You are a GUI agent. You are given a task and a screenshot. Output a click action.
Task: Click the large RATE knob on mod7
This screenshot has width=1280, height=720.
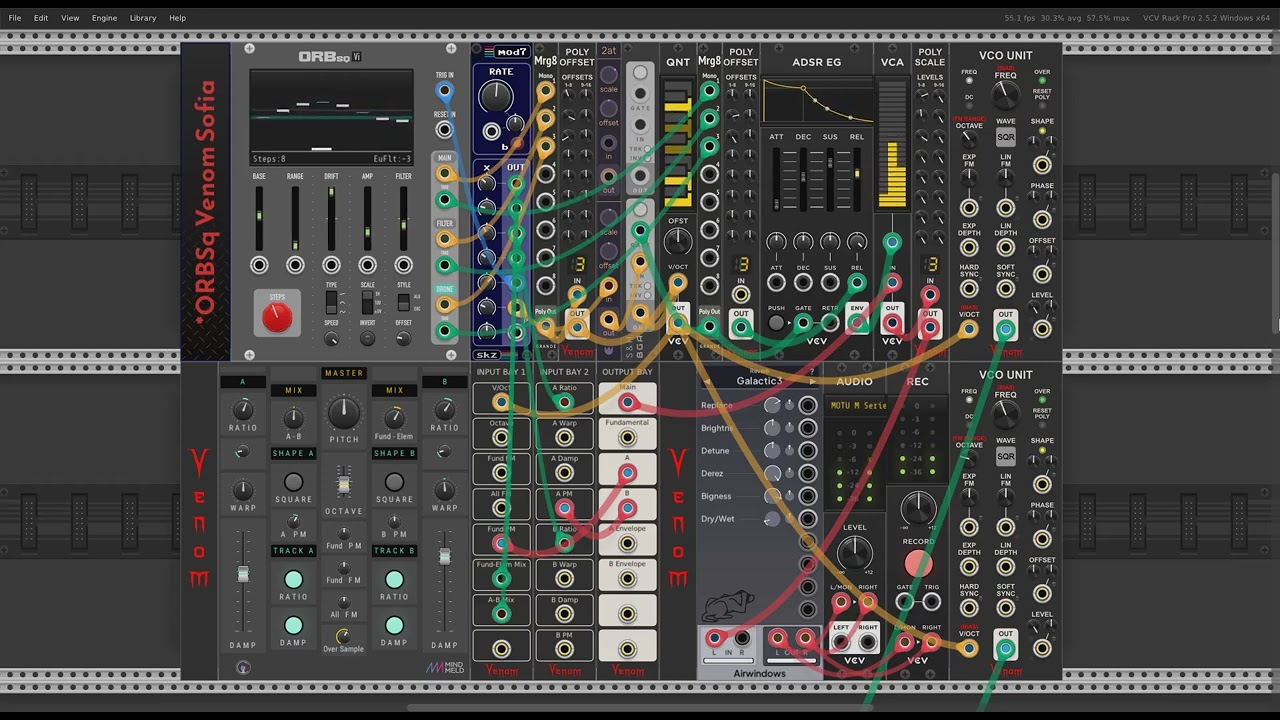496,97
